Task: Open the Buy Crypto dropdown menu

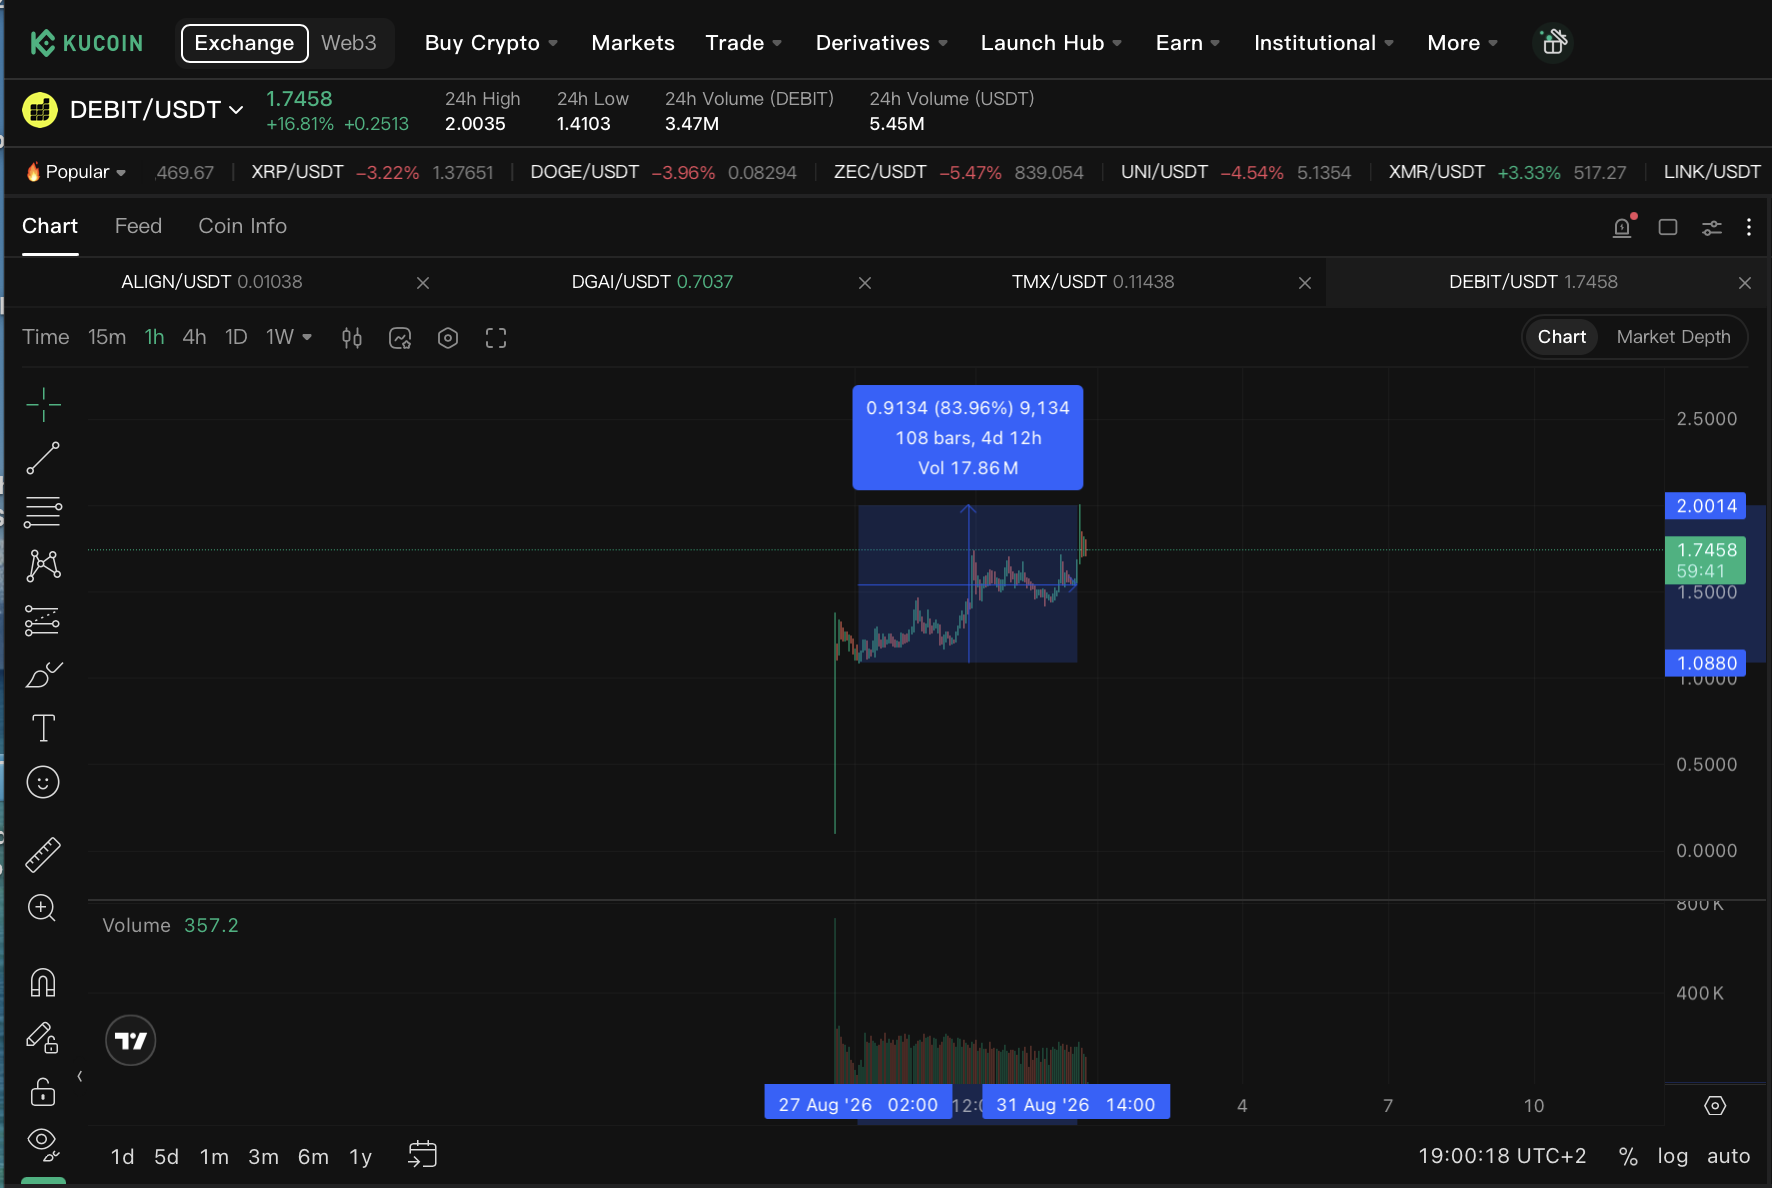Action: [x=491, y=43]
